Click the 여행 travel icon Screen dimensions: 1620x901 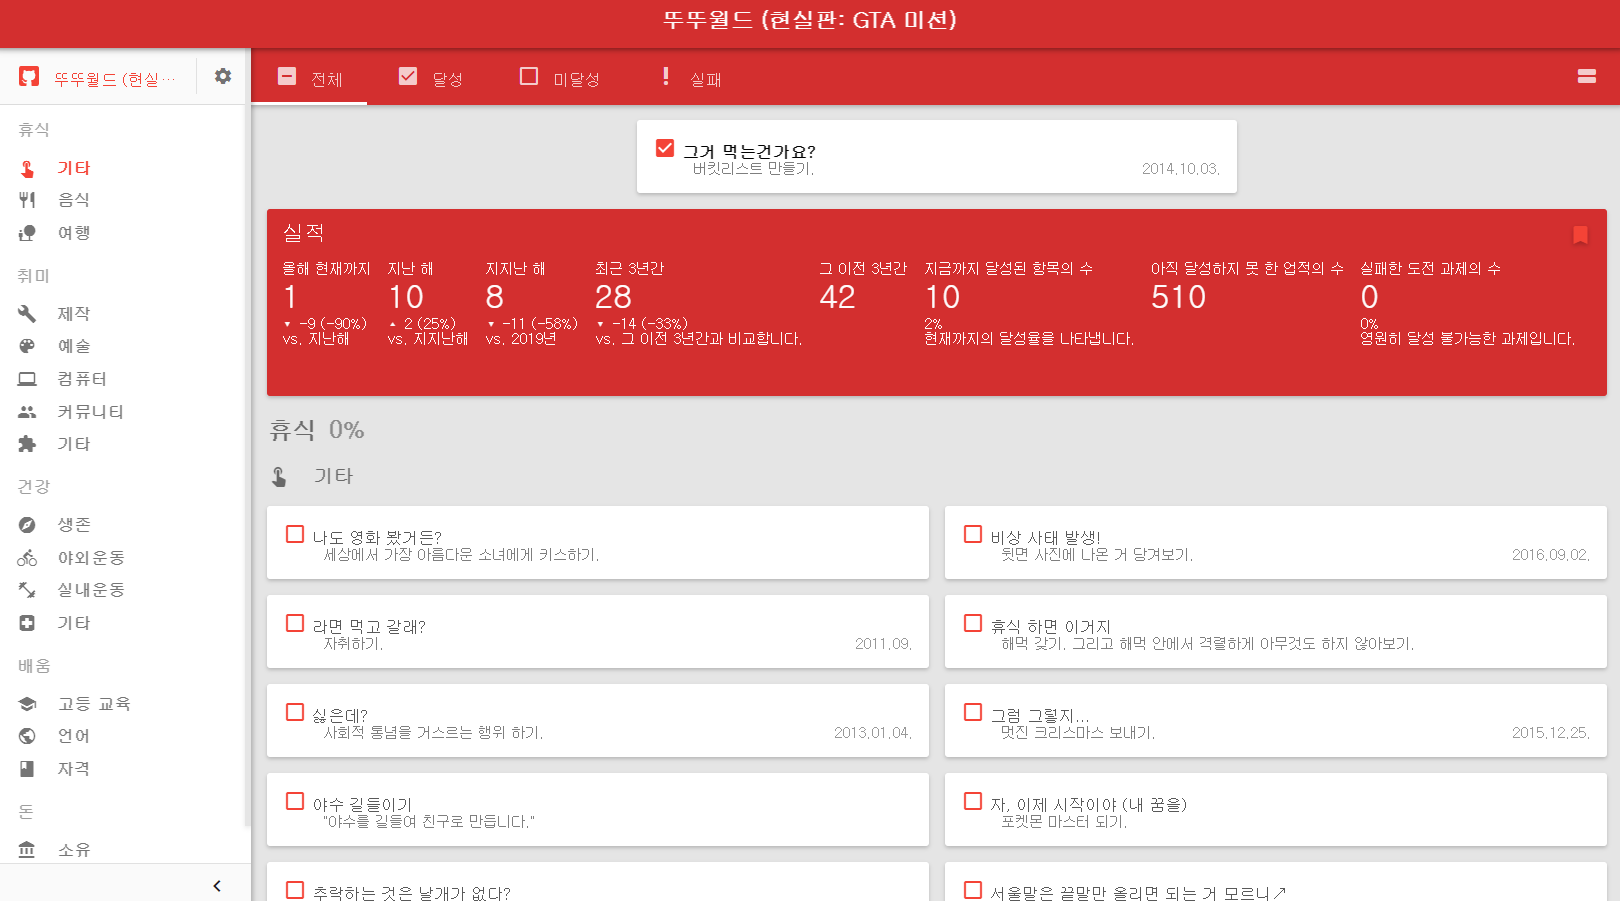27,233
